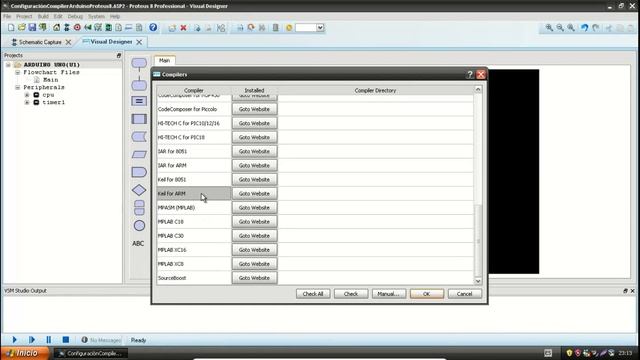Click the Check button
Image resolution: width=640 pixels, height=360 pixels.
pyautogui.click(x=351, y=294)
